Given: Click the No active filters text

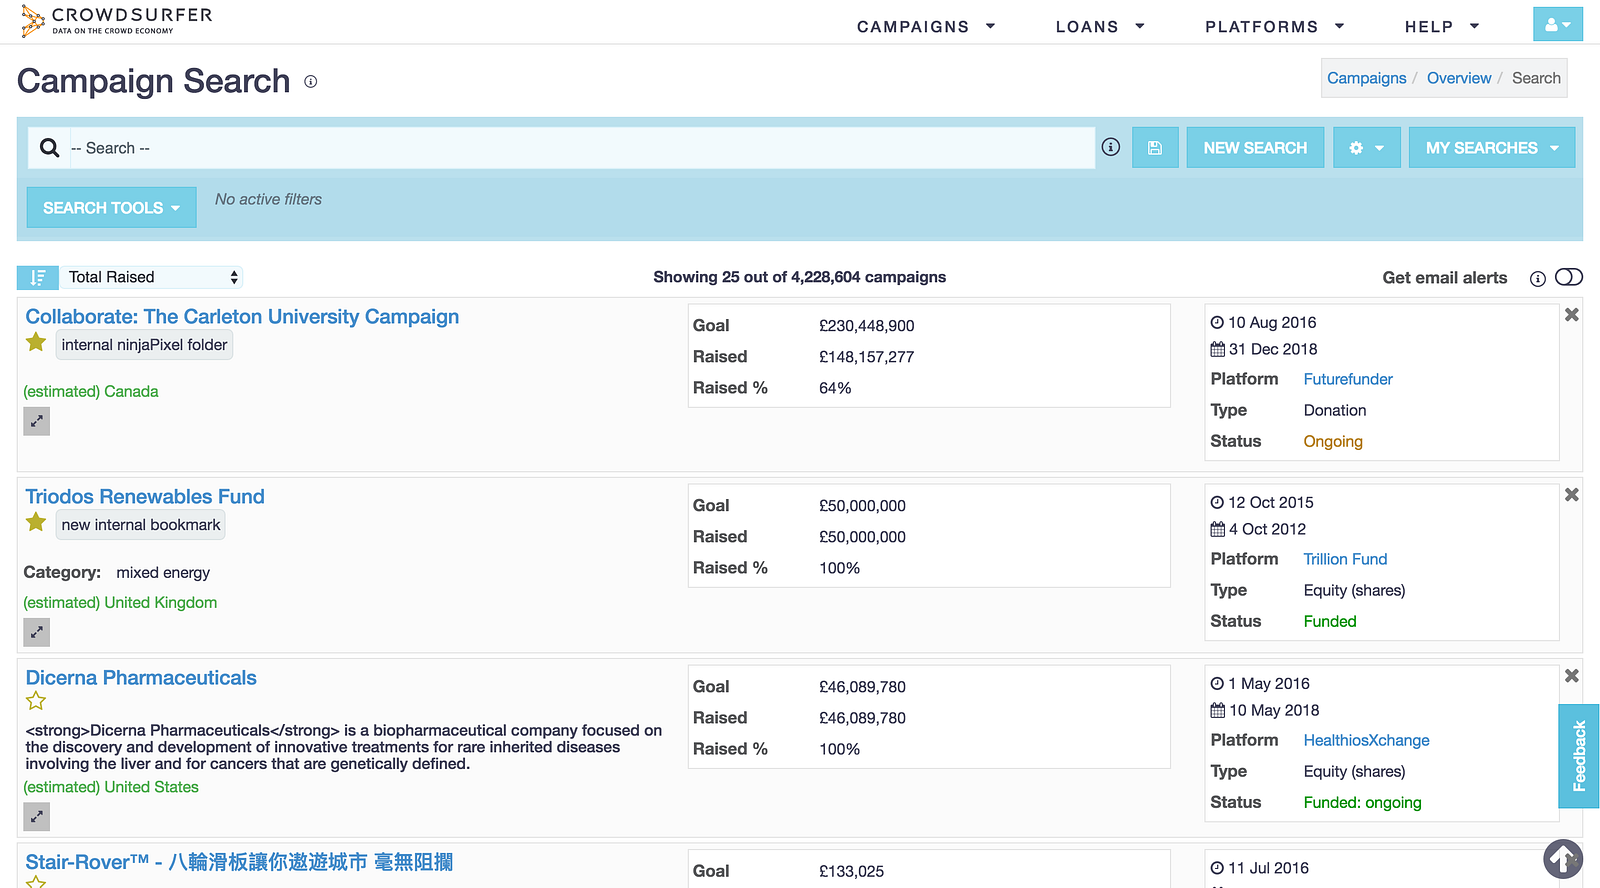Looking at the screenshot, I should click(x=268, y=199).
